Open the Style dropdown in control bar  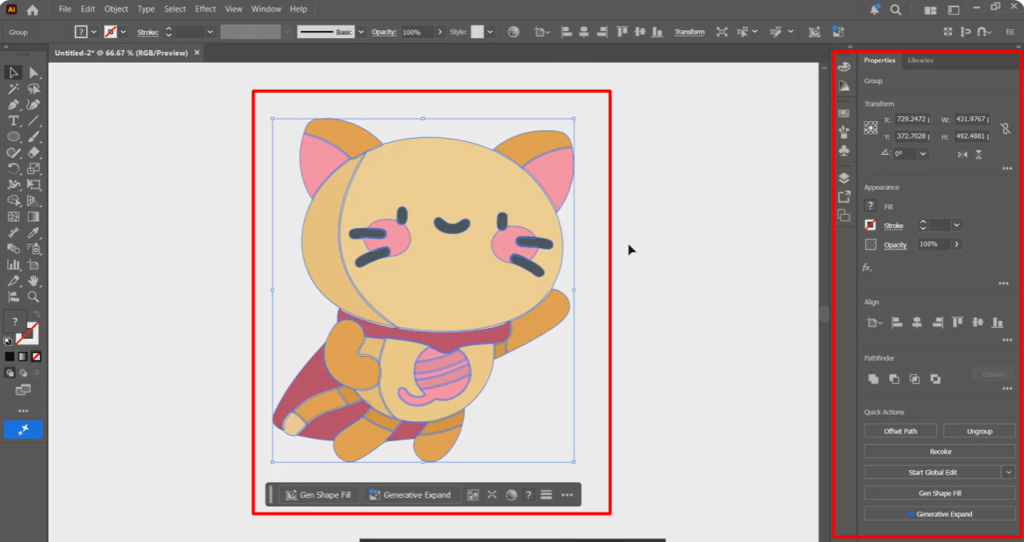pos(490,32)
